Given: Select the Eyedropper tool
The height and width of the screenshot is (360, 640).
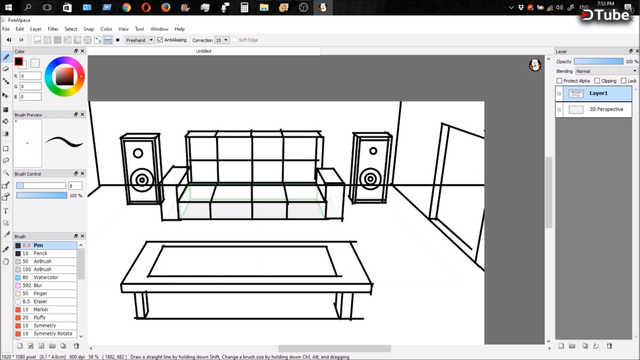Looking at the screenshot, I should click(6, 249).
